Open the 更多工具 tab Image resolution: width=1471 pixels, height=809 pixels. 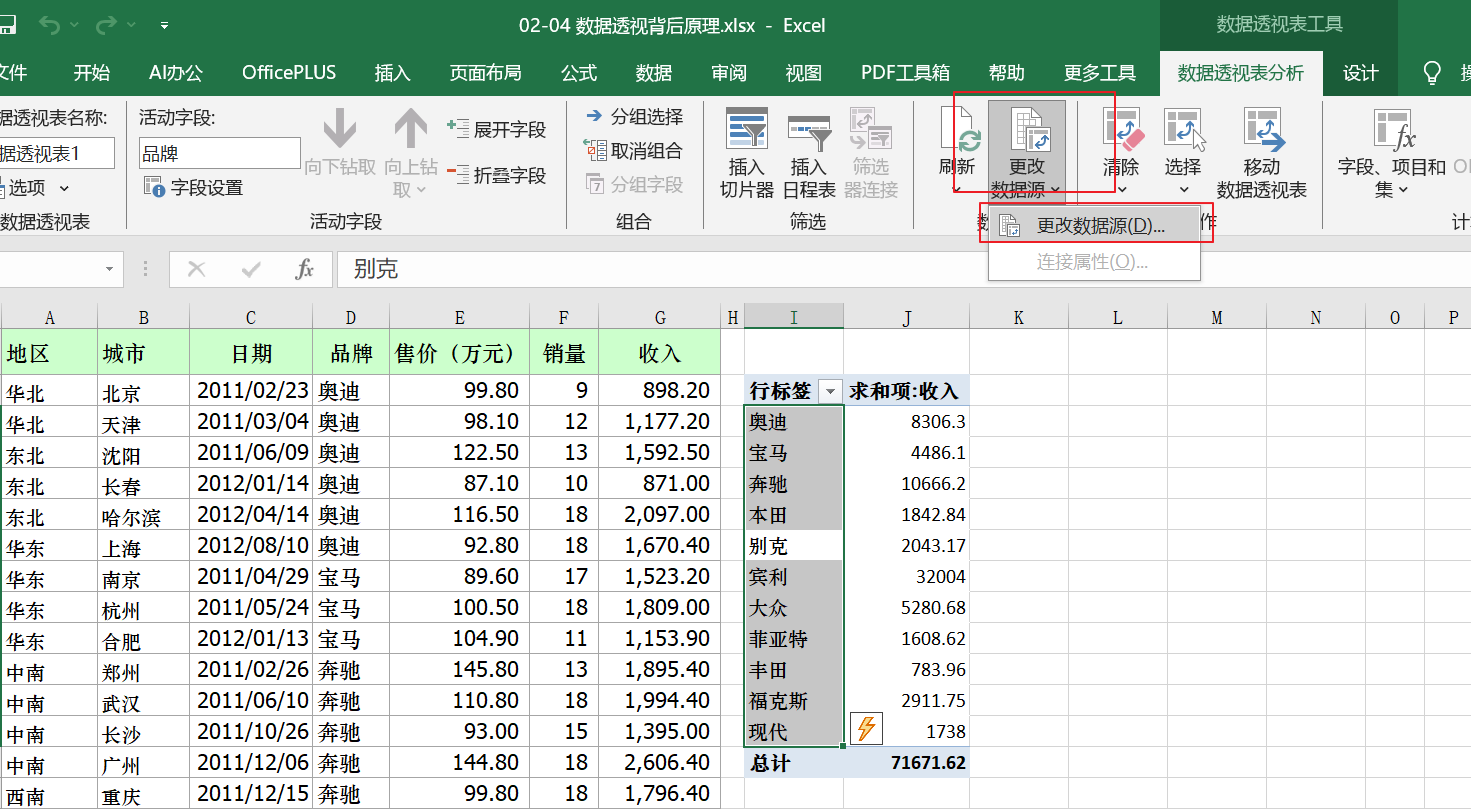pos(1100,72)
